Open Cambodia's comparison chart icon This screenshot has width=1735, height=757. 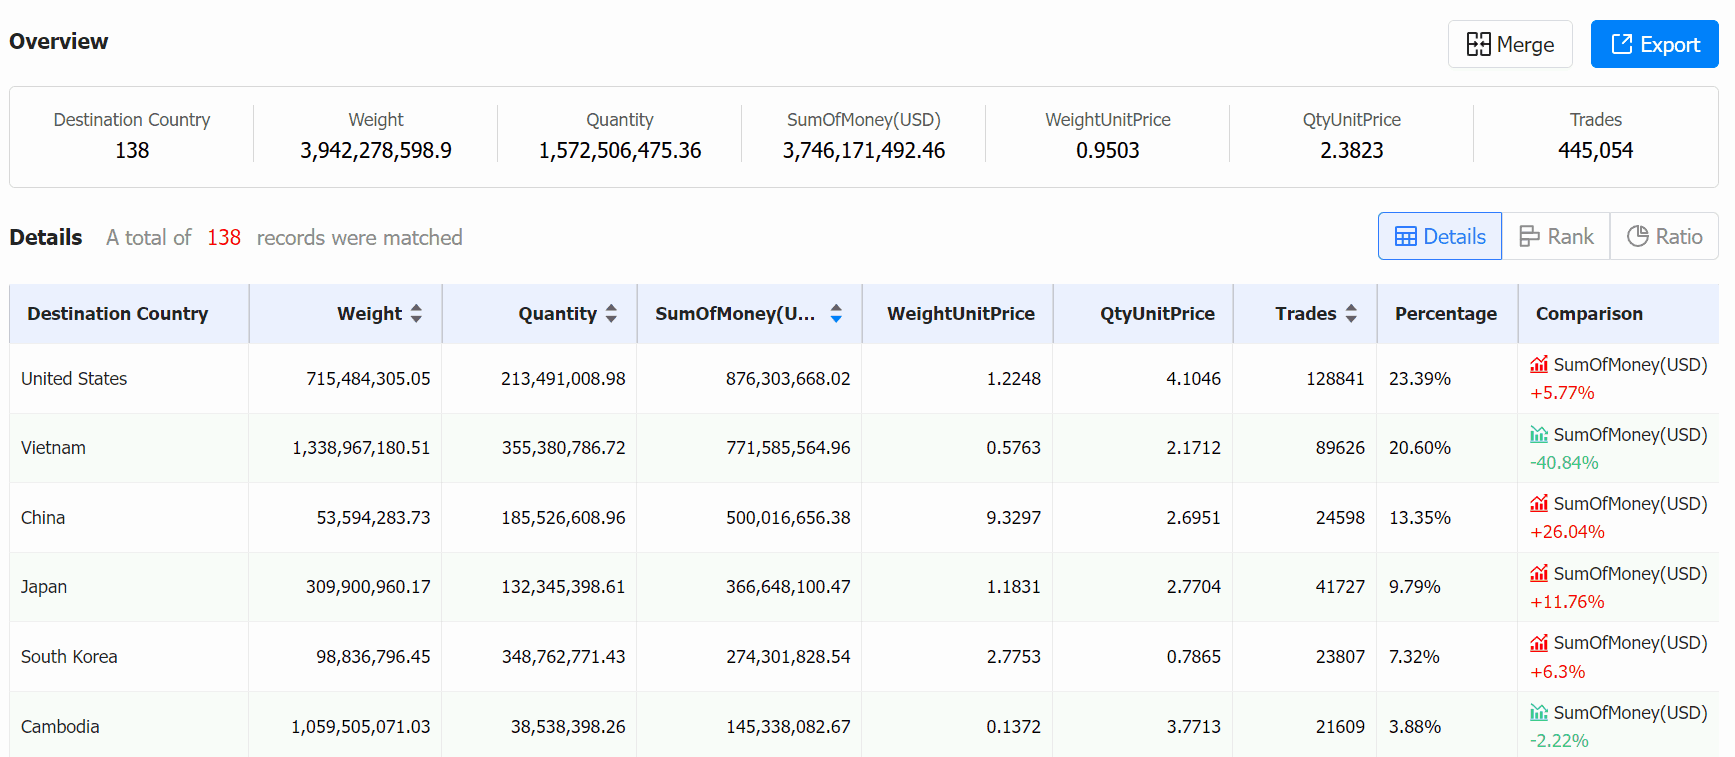pos(1539,713)
